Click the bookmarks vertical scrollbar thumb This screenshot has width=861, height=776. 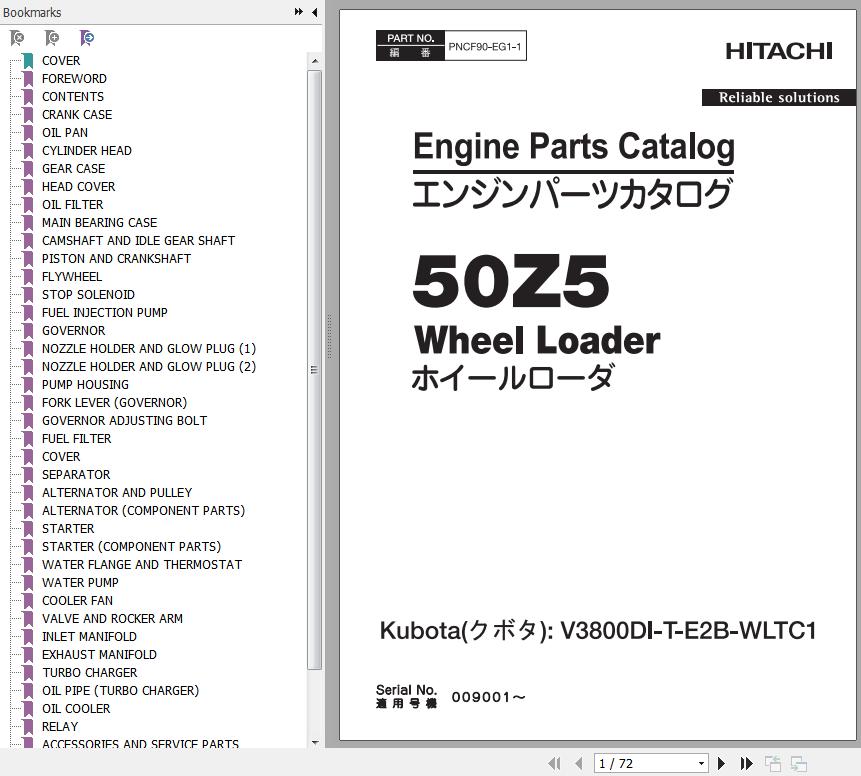click(x=315, y=370)
